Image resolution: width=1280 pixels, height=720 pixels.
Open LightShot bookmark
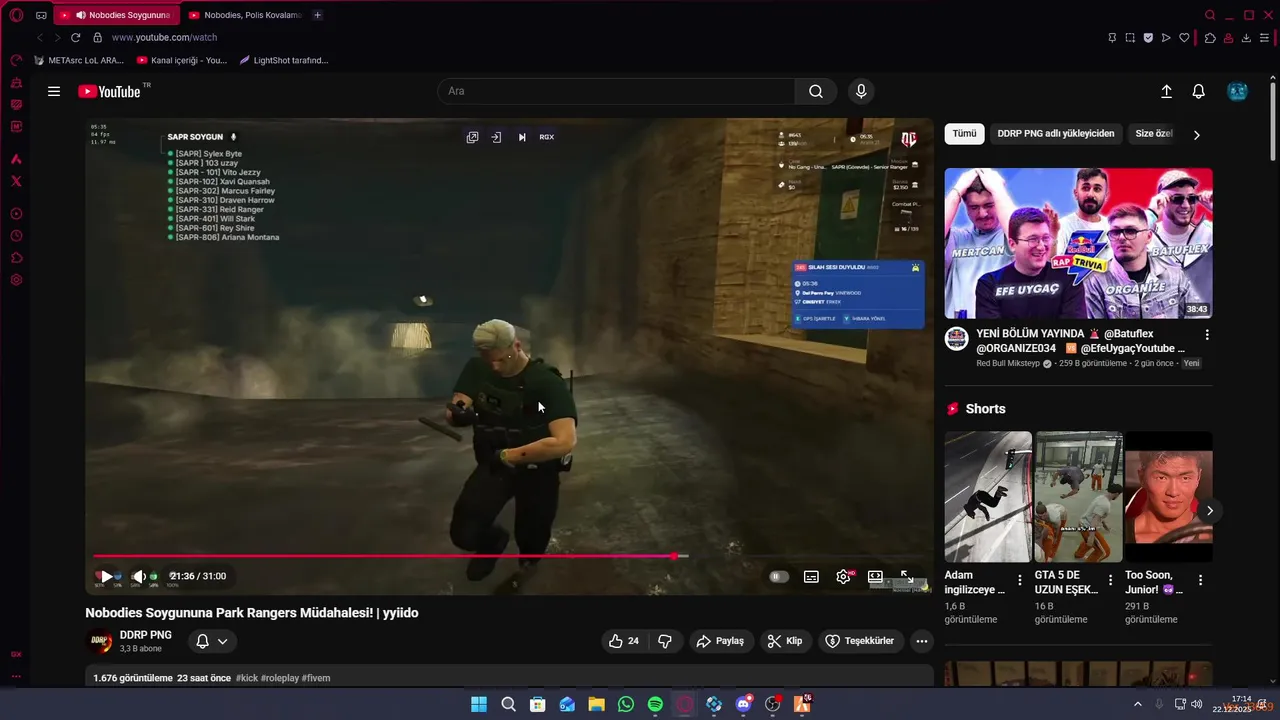pyautogui.click(x=283, y=60)
